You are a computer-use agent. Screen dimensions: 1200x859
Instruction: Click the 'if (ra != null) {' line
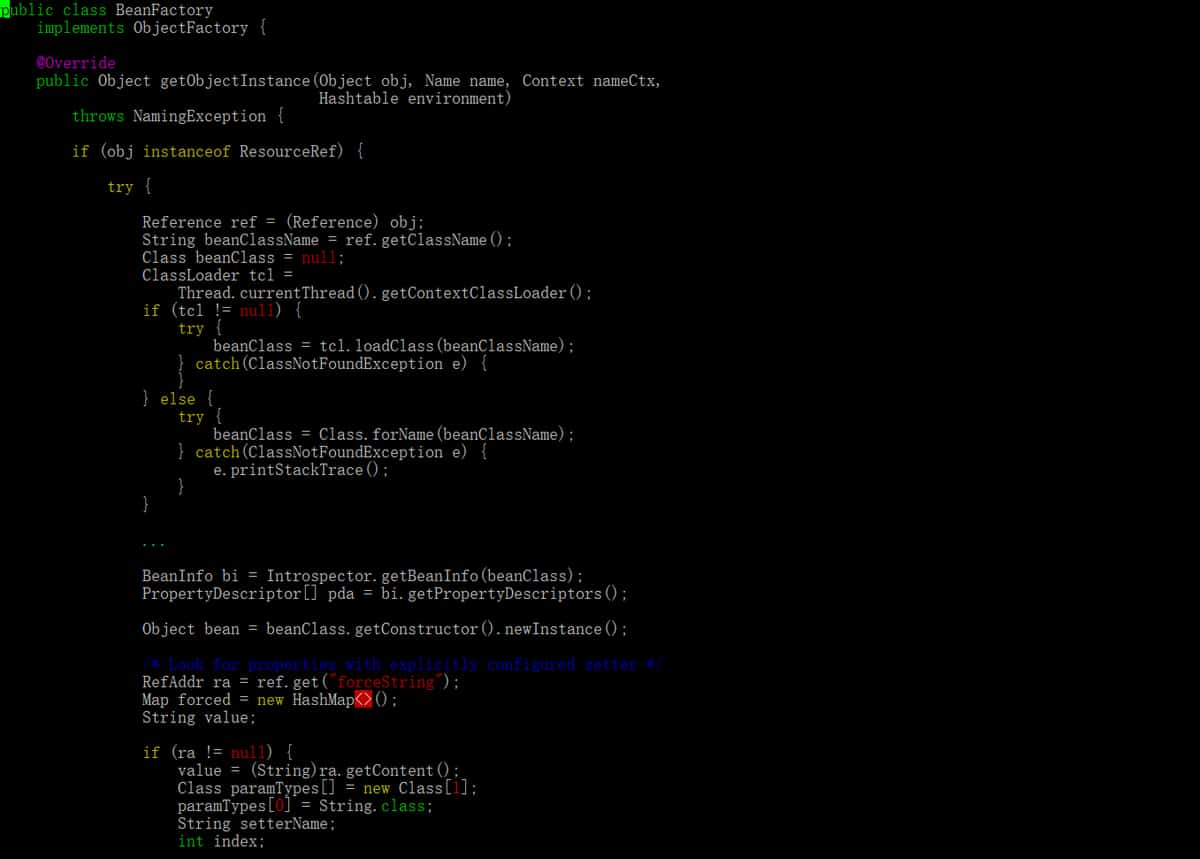click(x=218, y=753)
